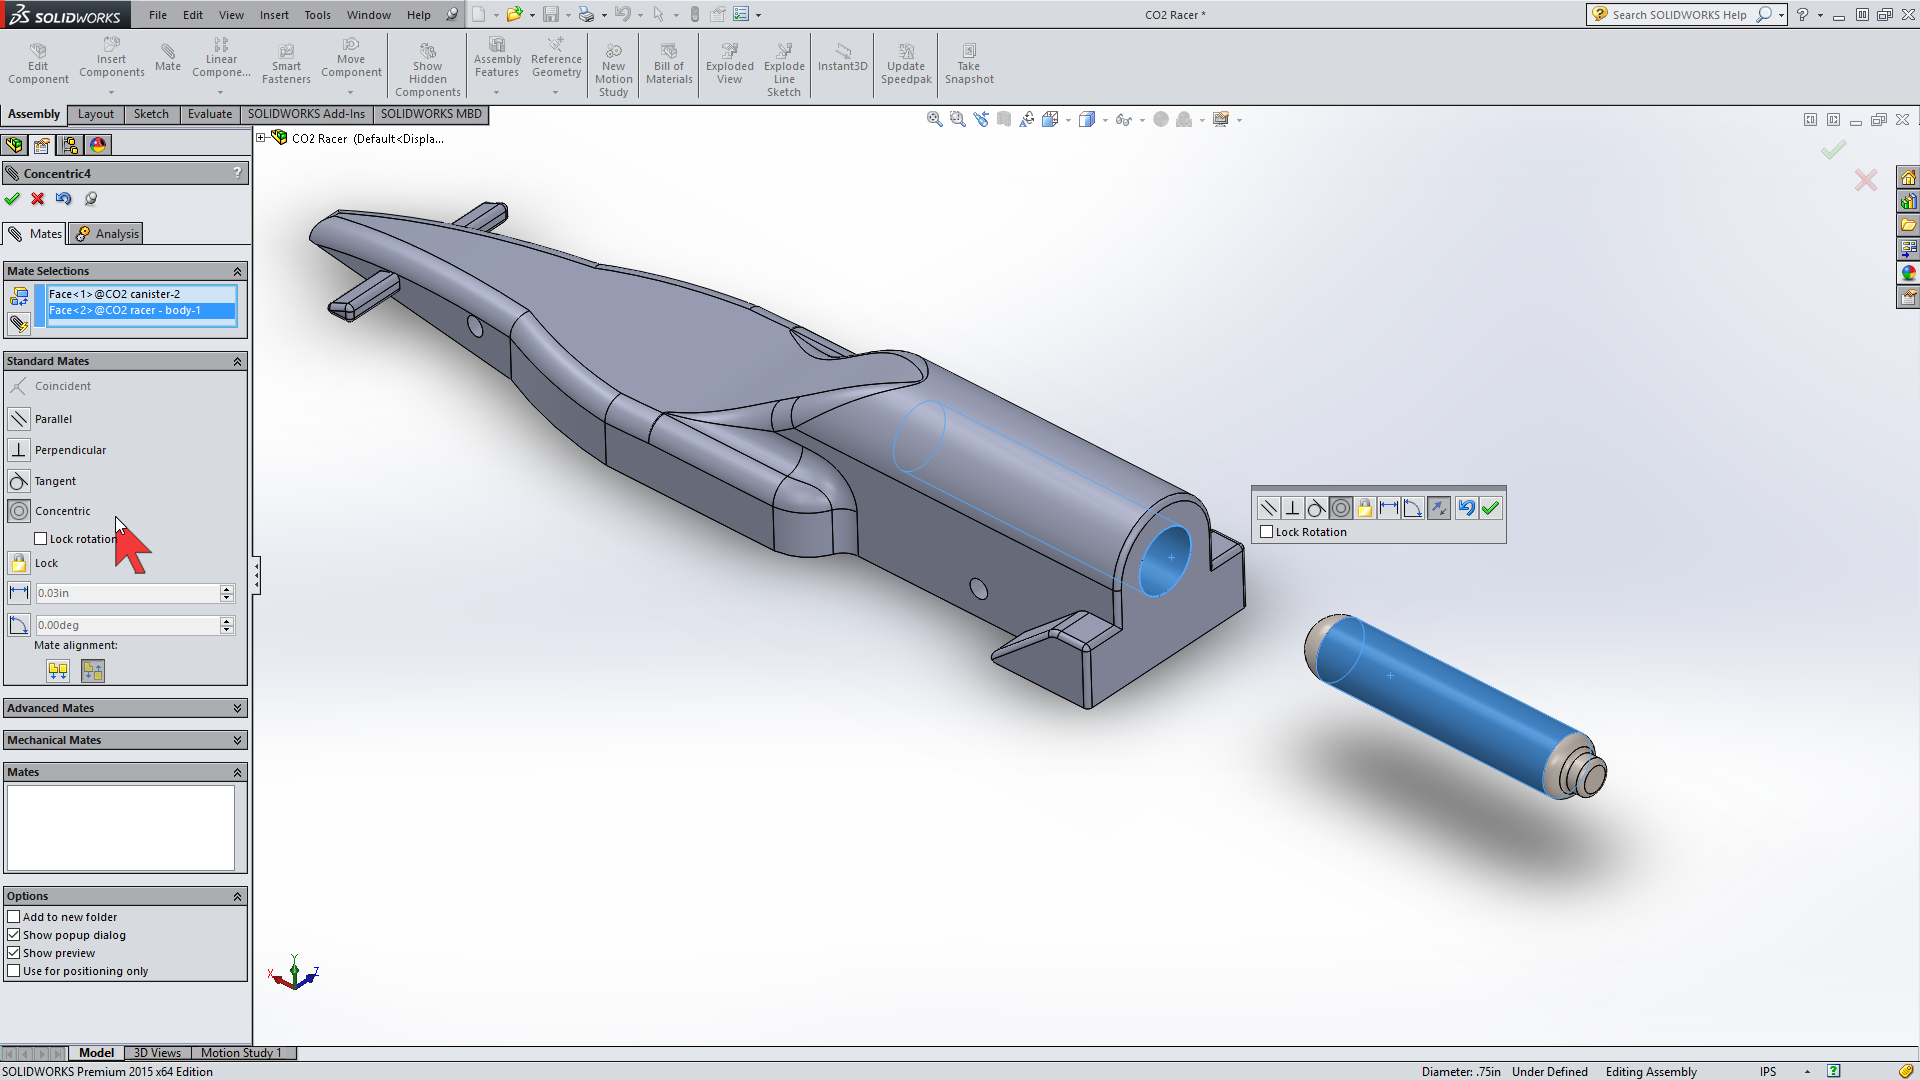Launch a New Motion Study

613,64
